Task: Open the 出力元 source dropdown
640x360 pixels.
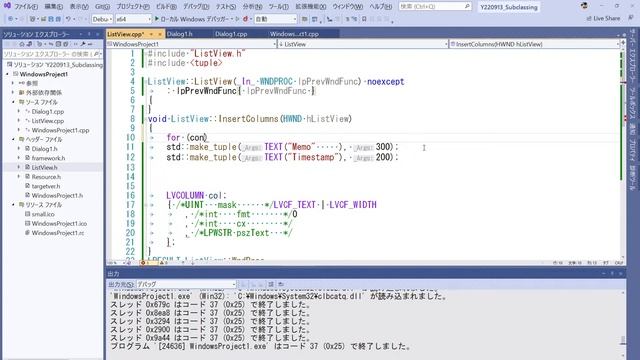Action: (186, 284)
